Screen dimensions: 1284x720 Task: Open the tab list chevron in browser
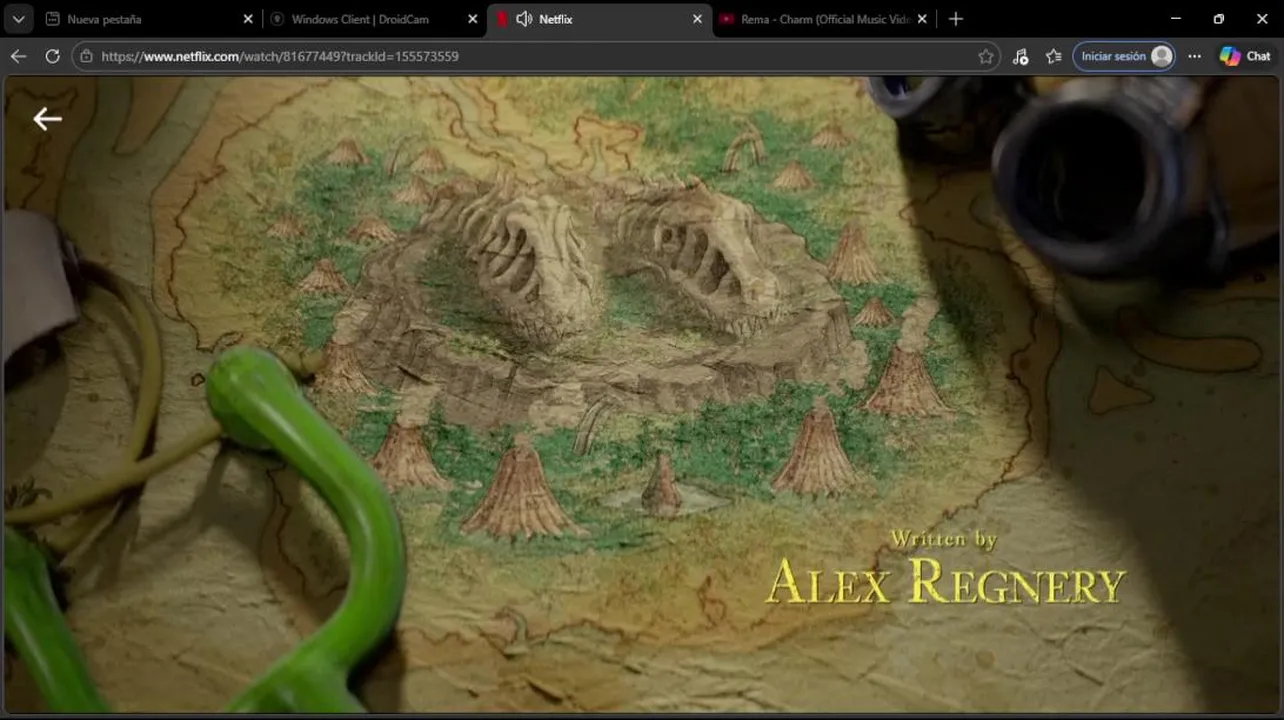pos(18,19)
